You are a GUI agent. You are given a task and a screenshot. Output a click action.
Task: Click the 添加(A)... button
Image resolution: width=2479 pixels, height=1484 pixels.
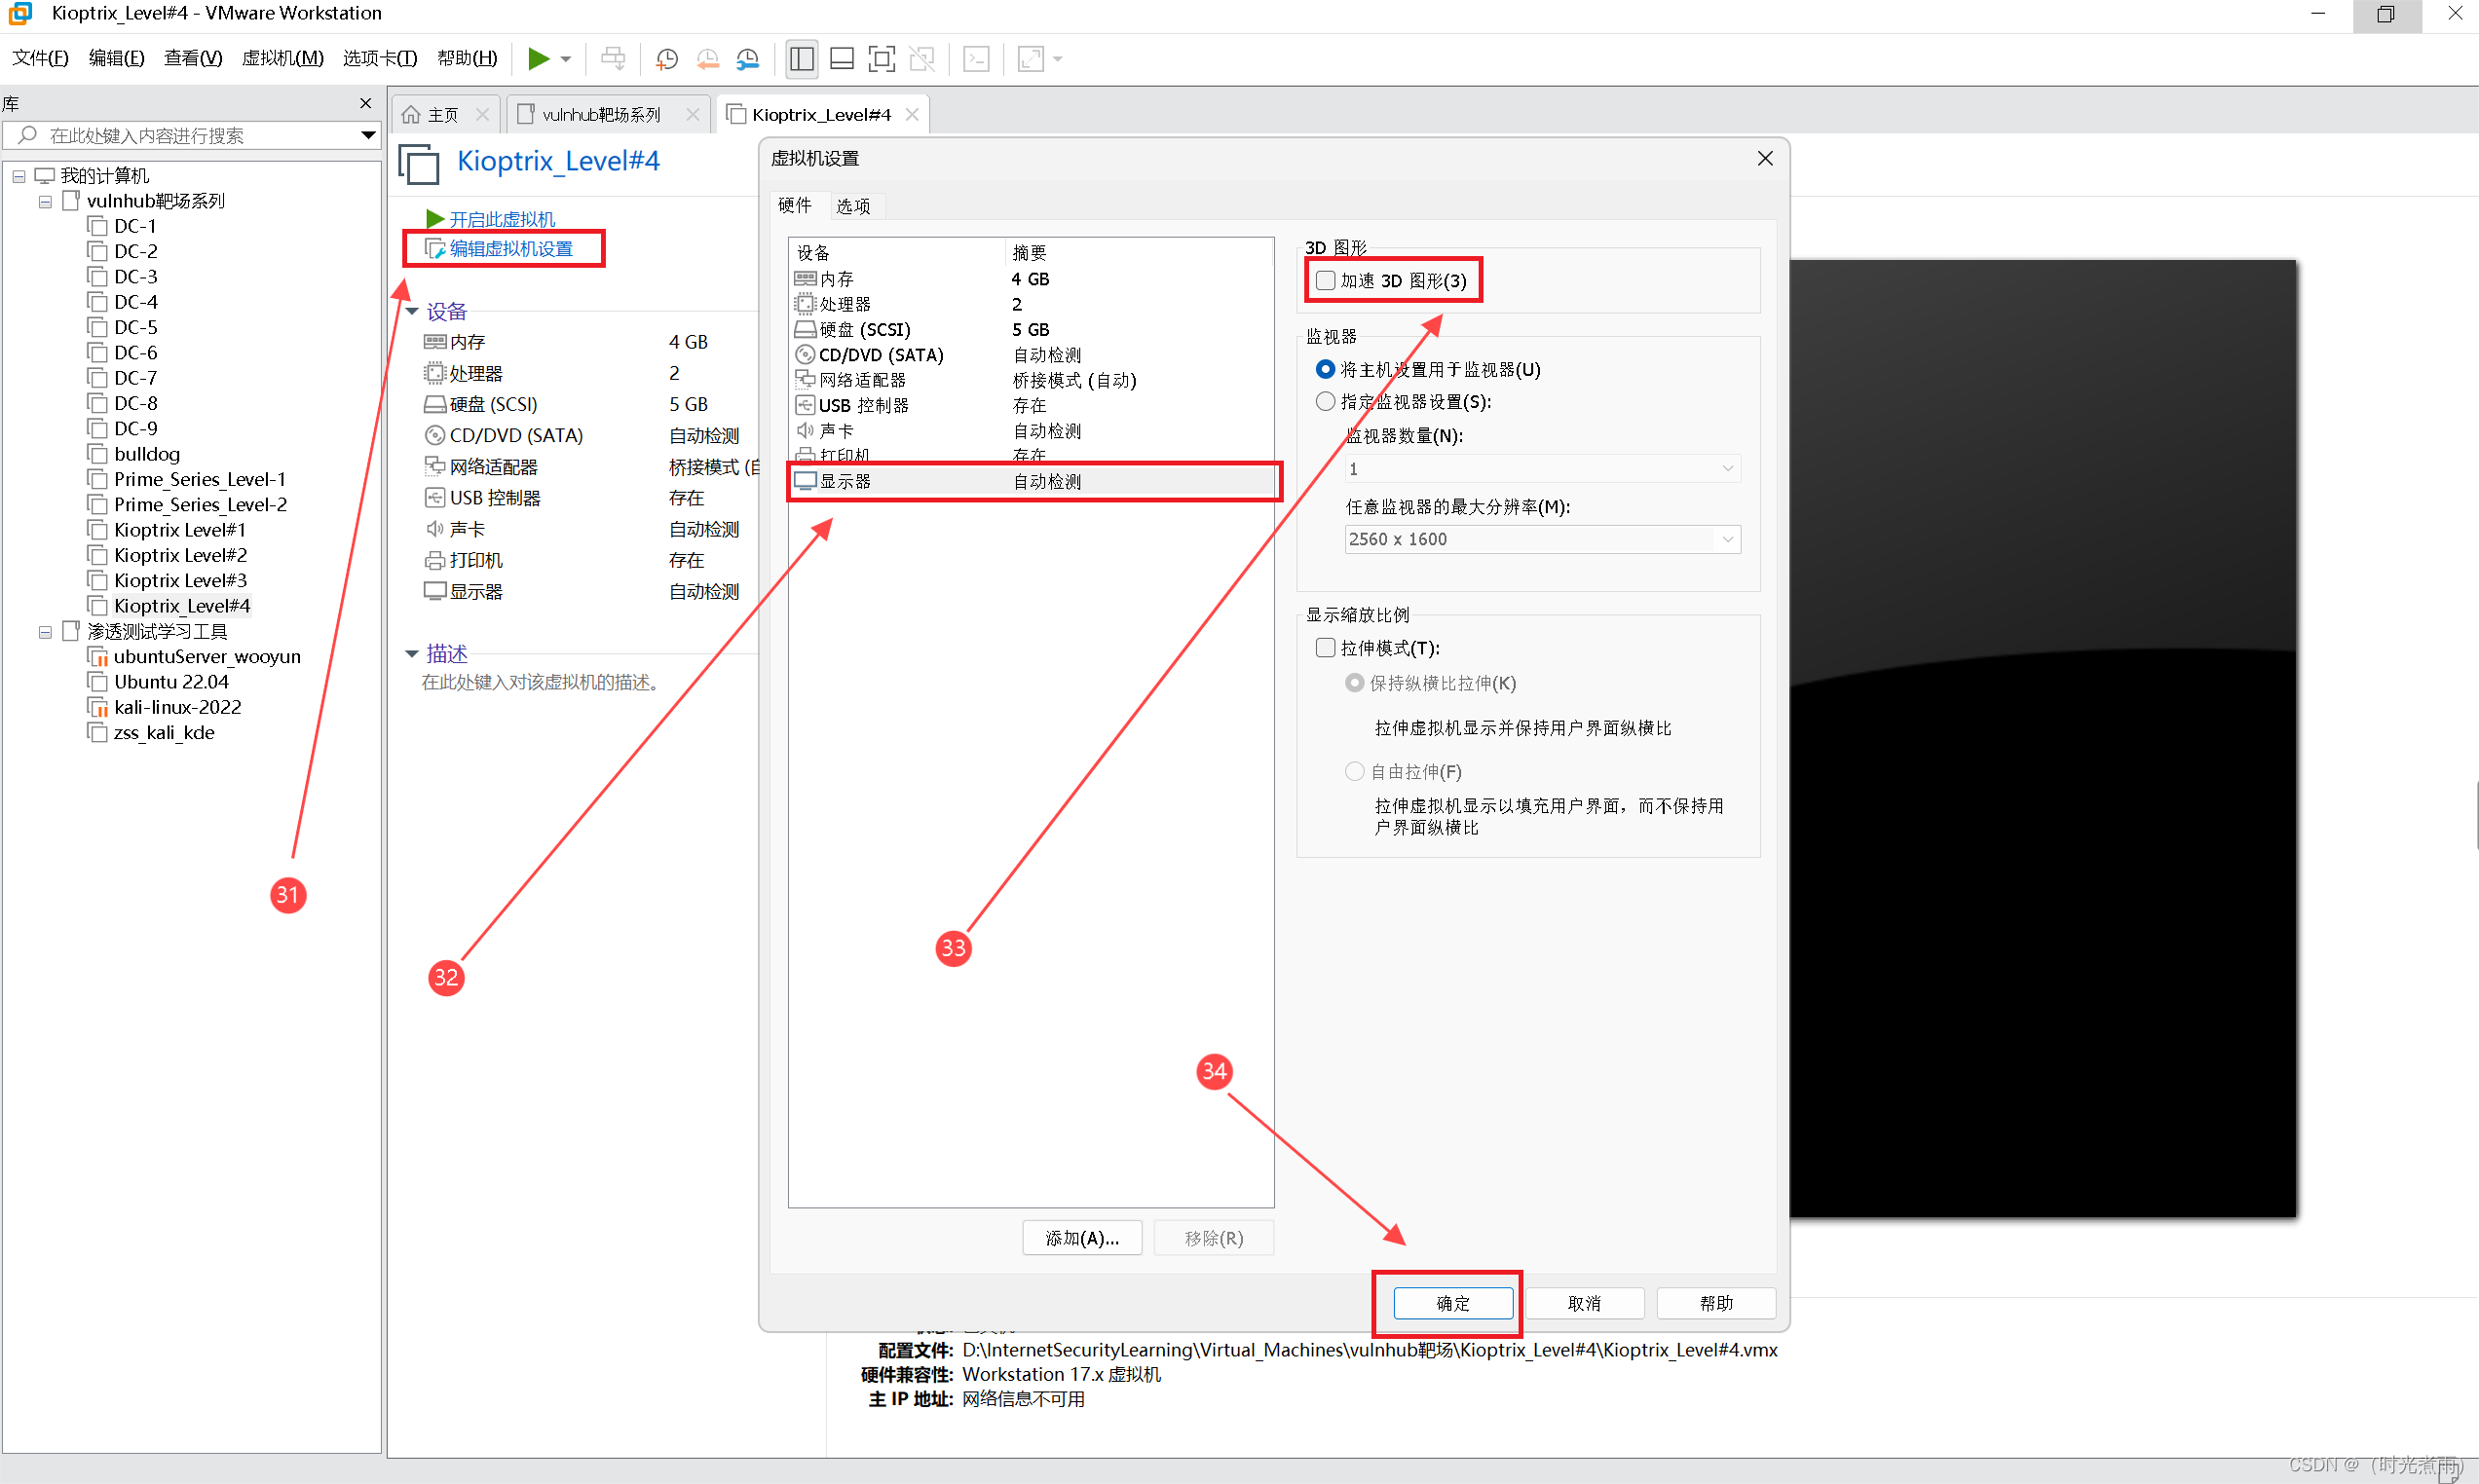pos(1083,1239)
